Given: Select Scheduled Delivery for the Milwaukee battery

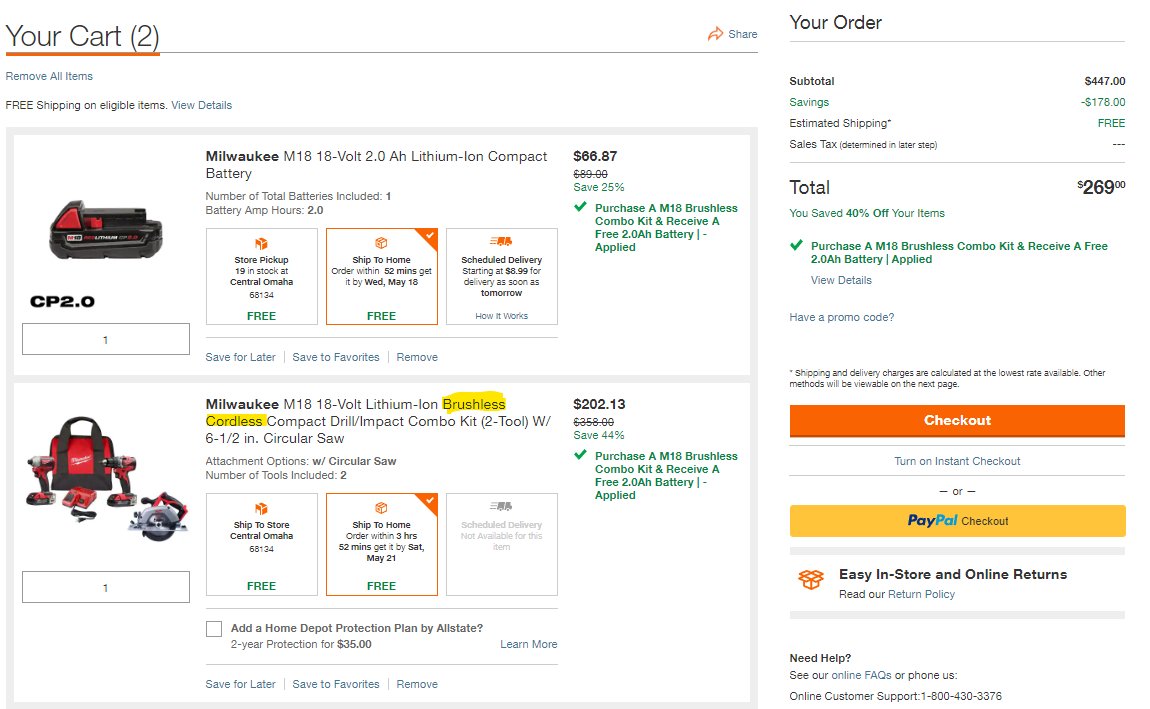Looking at the screenshot, I should click(502, 276).
